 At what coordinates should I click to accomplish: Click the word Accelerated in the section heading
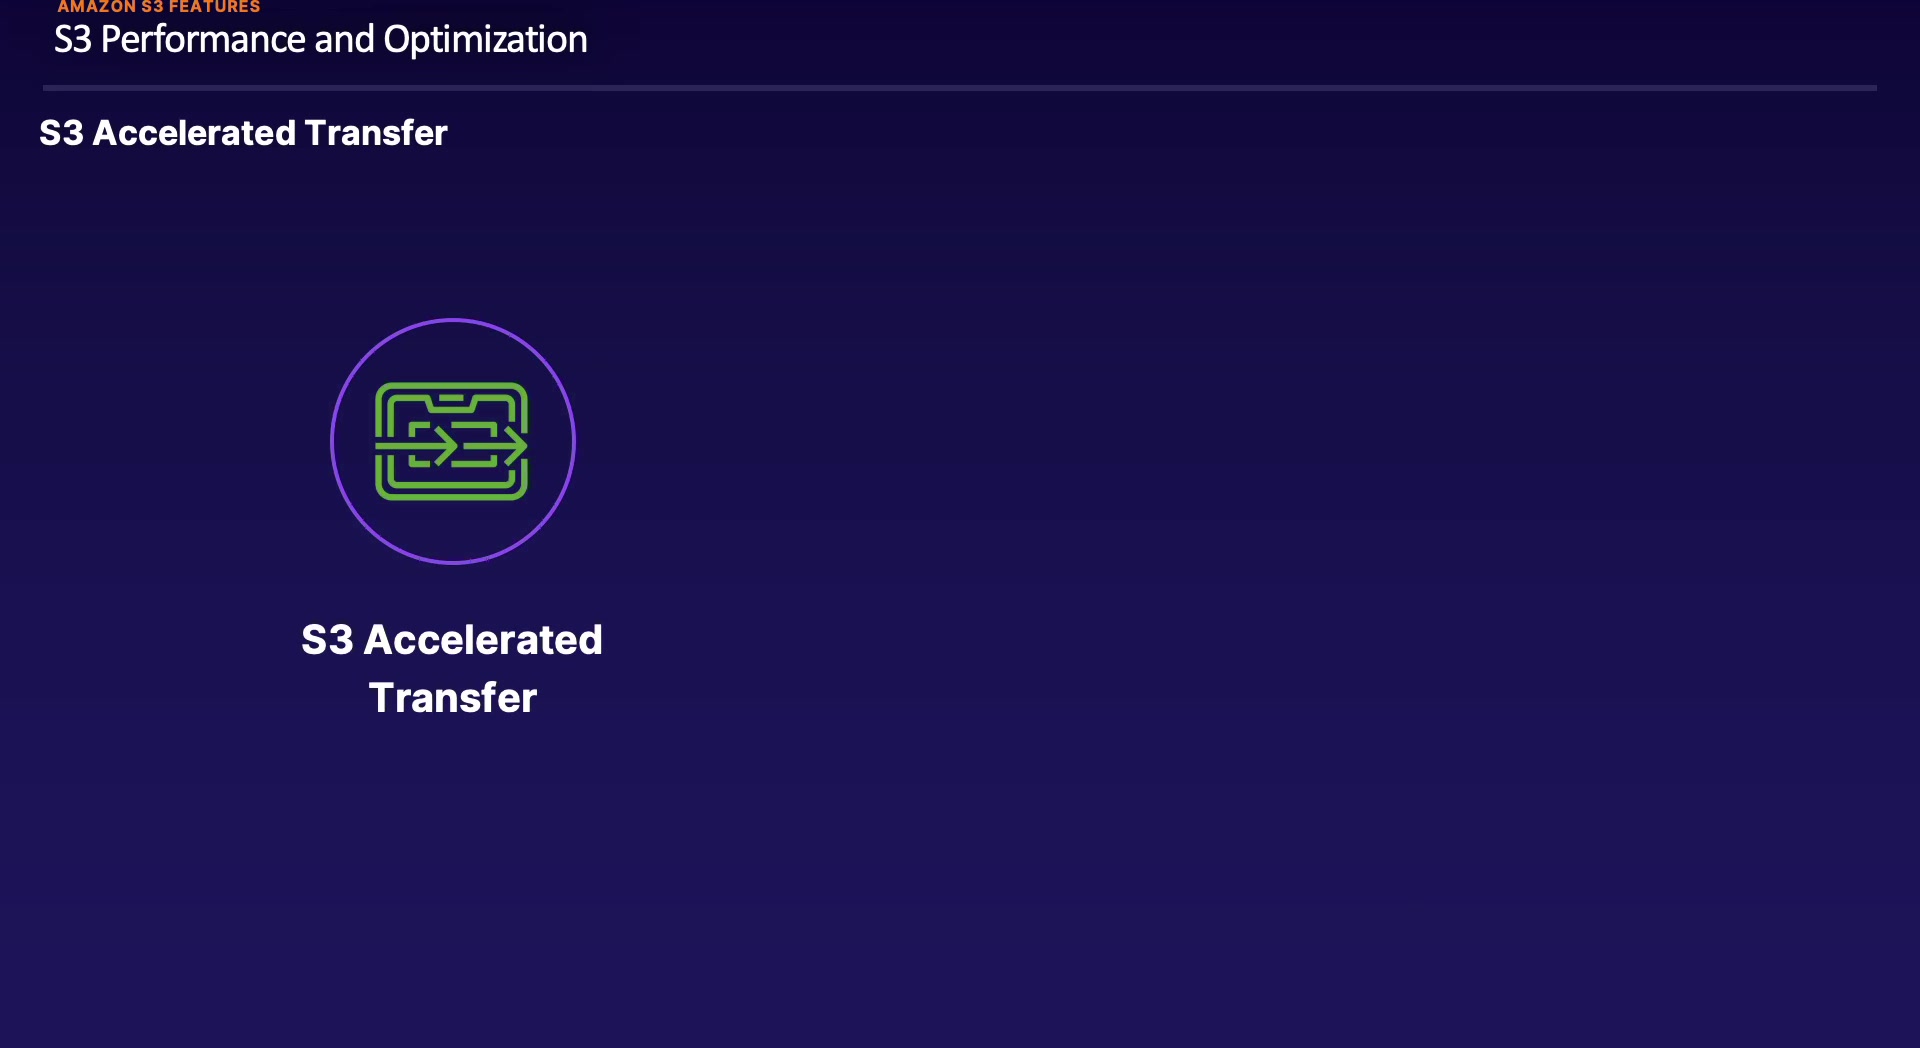coord(194,133)
